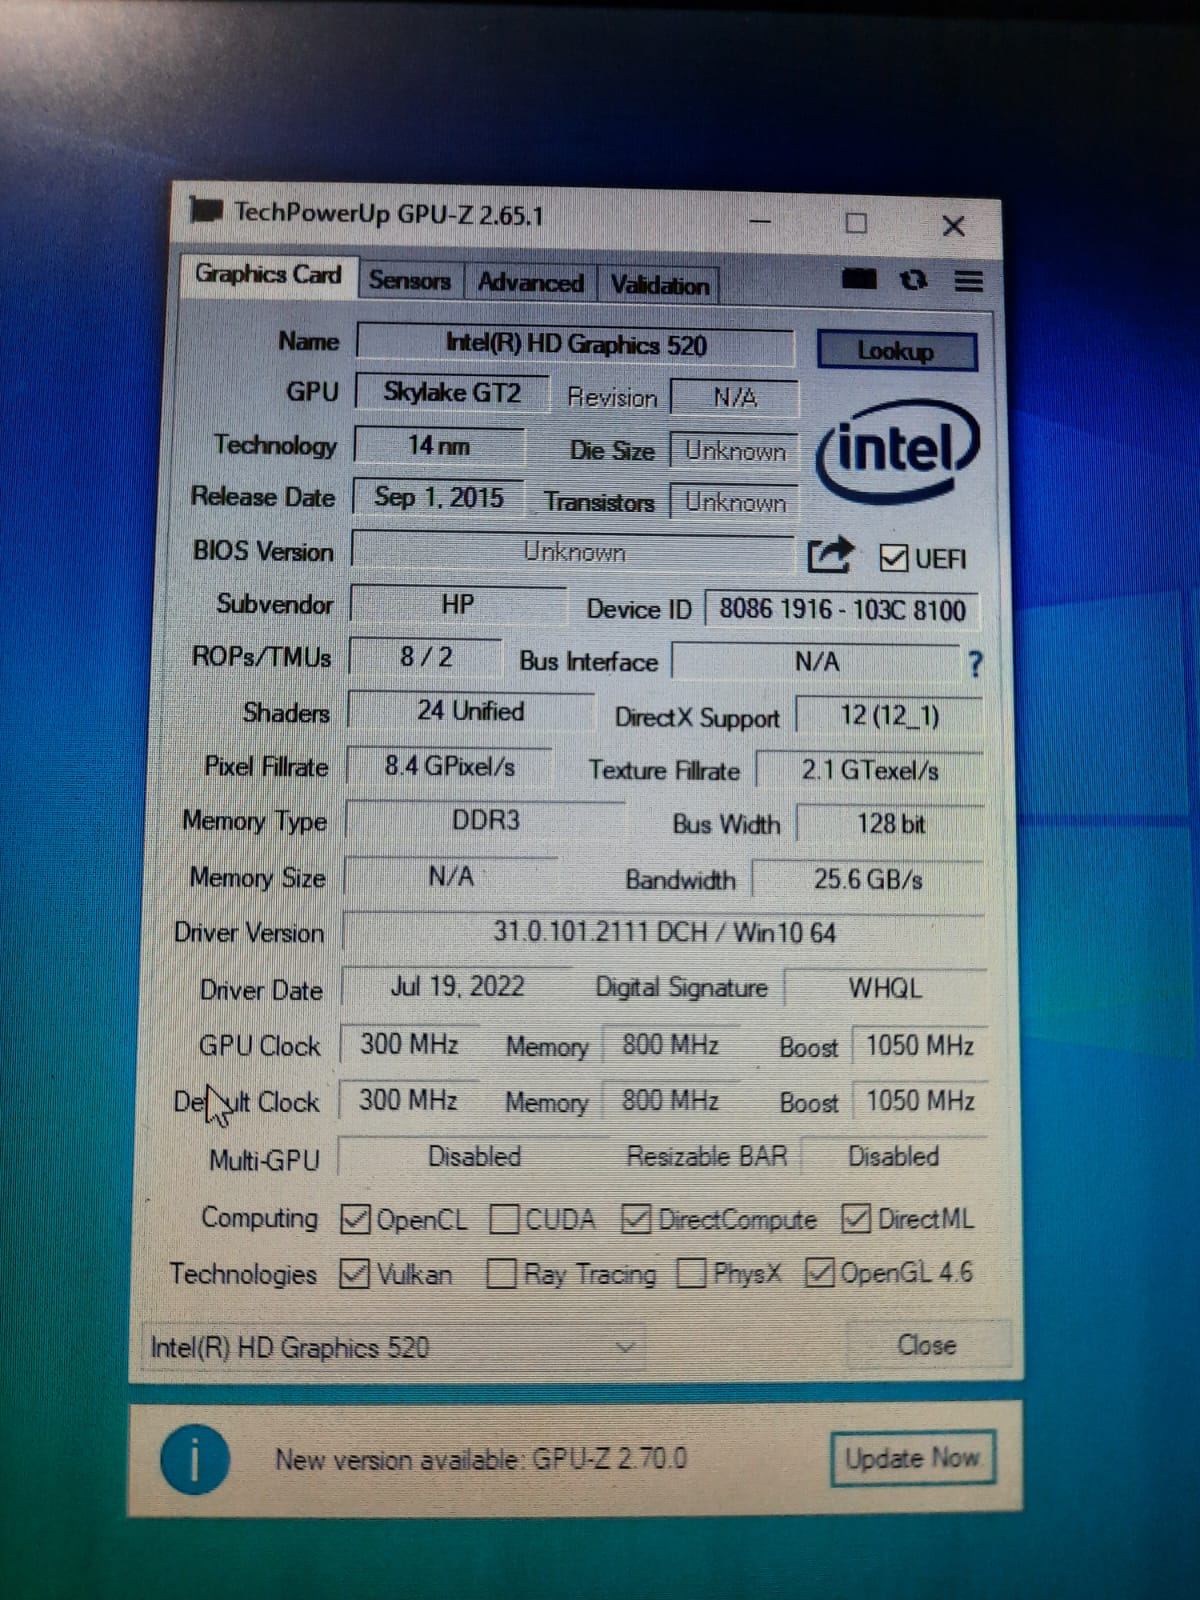
Task: Click the BIOS Version Unknown field
Action: pyautogui.click(x=574, y=552)
